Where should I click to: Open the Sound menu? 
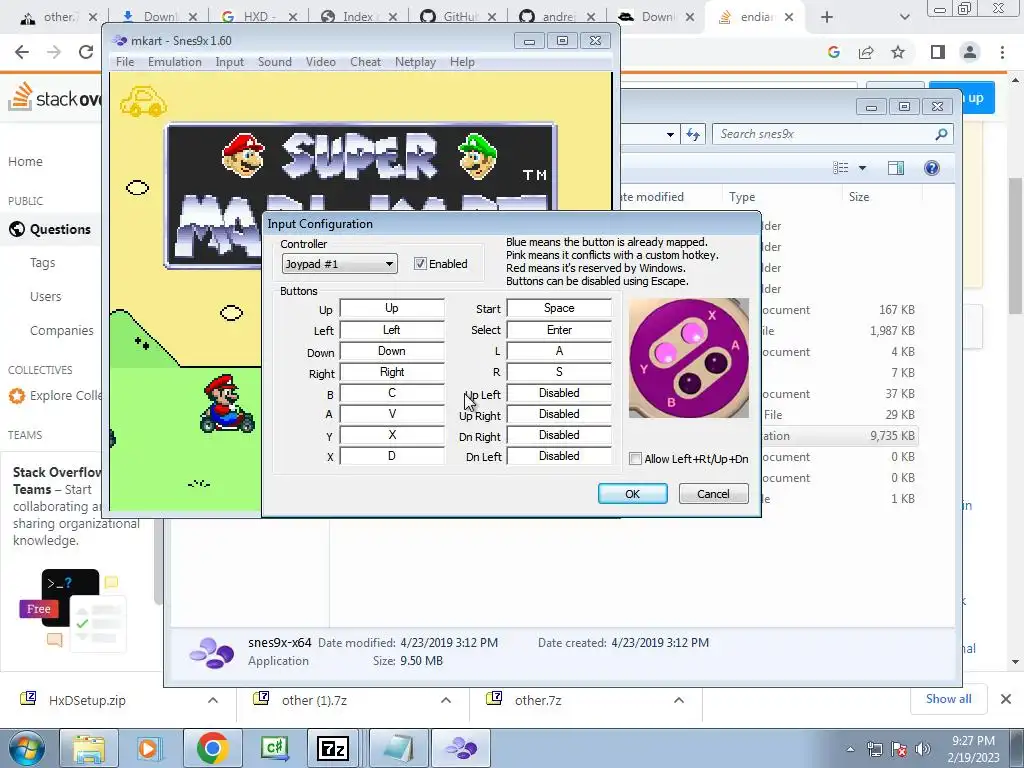(274, 62)
